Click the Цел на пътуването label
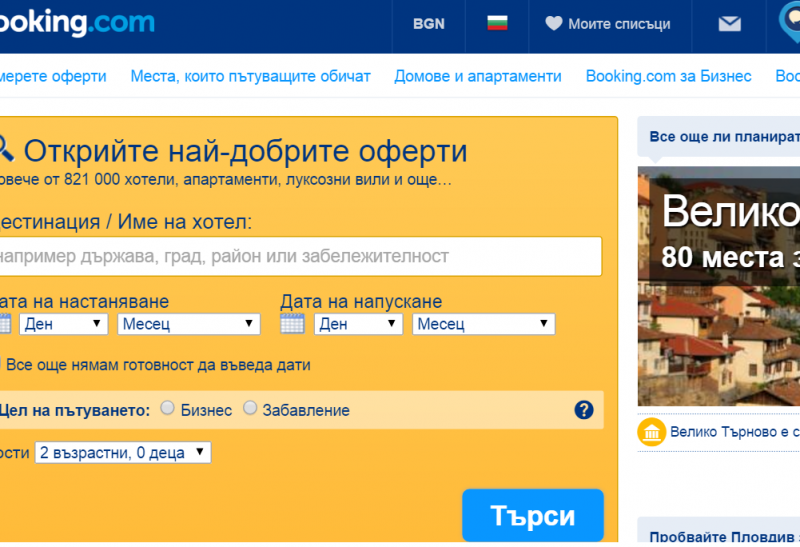The image size is (800, 547). pos(74,410)
